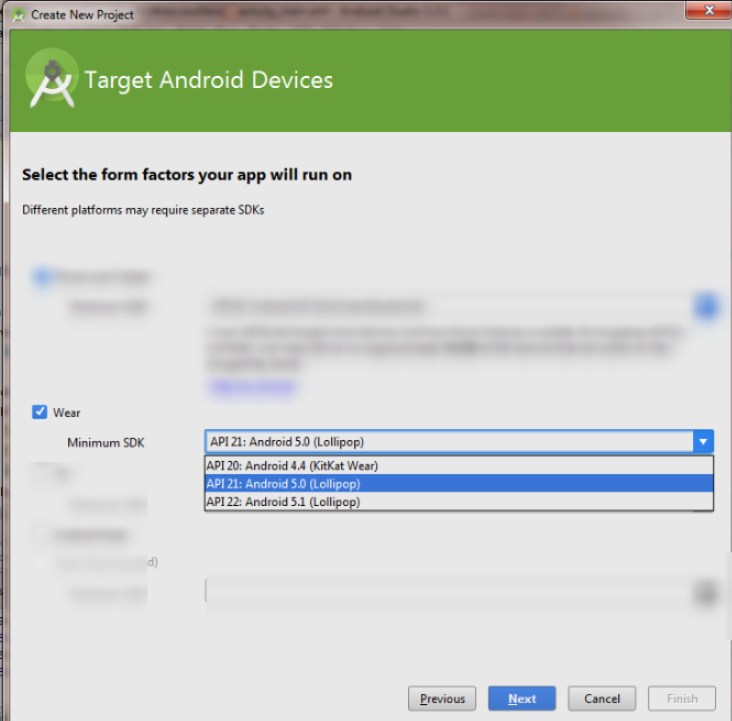Proceed with the Next button
Screen dimensions: 732x721
[522, 699]
